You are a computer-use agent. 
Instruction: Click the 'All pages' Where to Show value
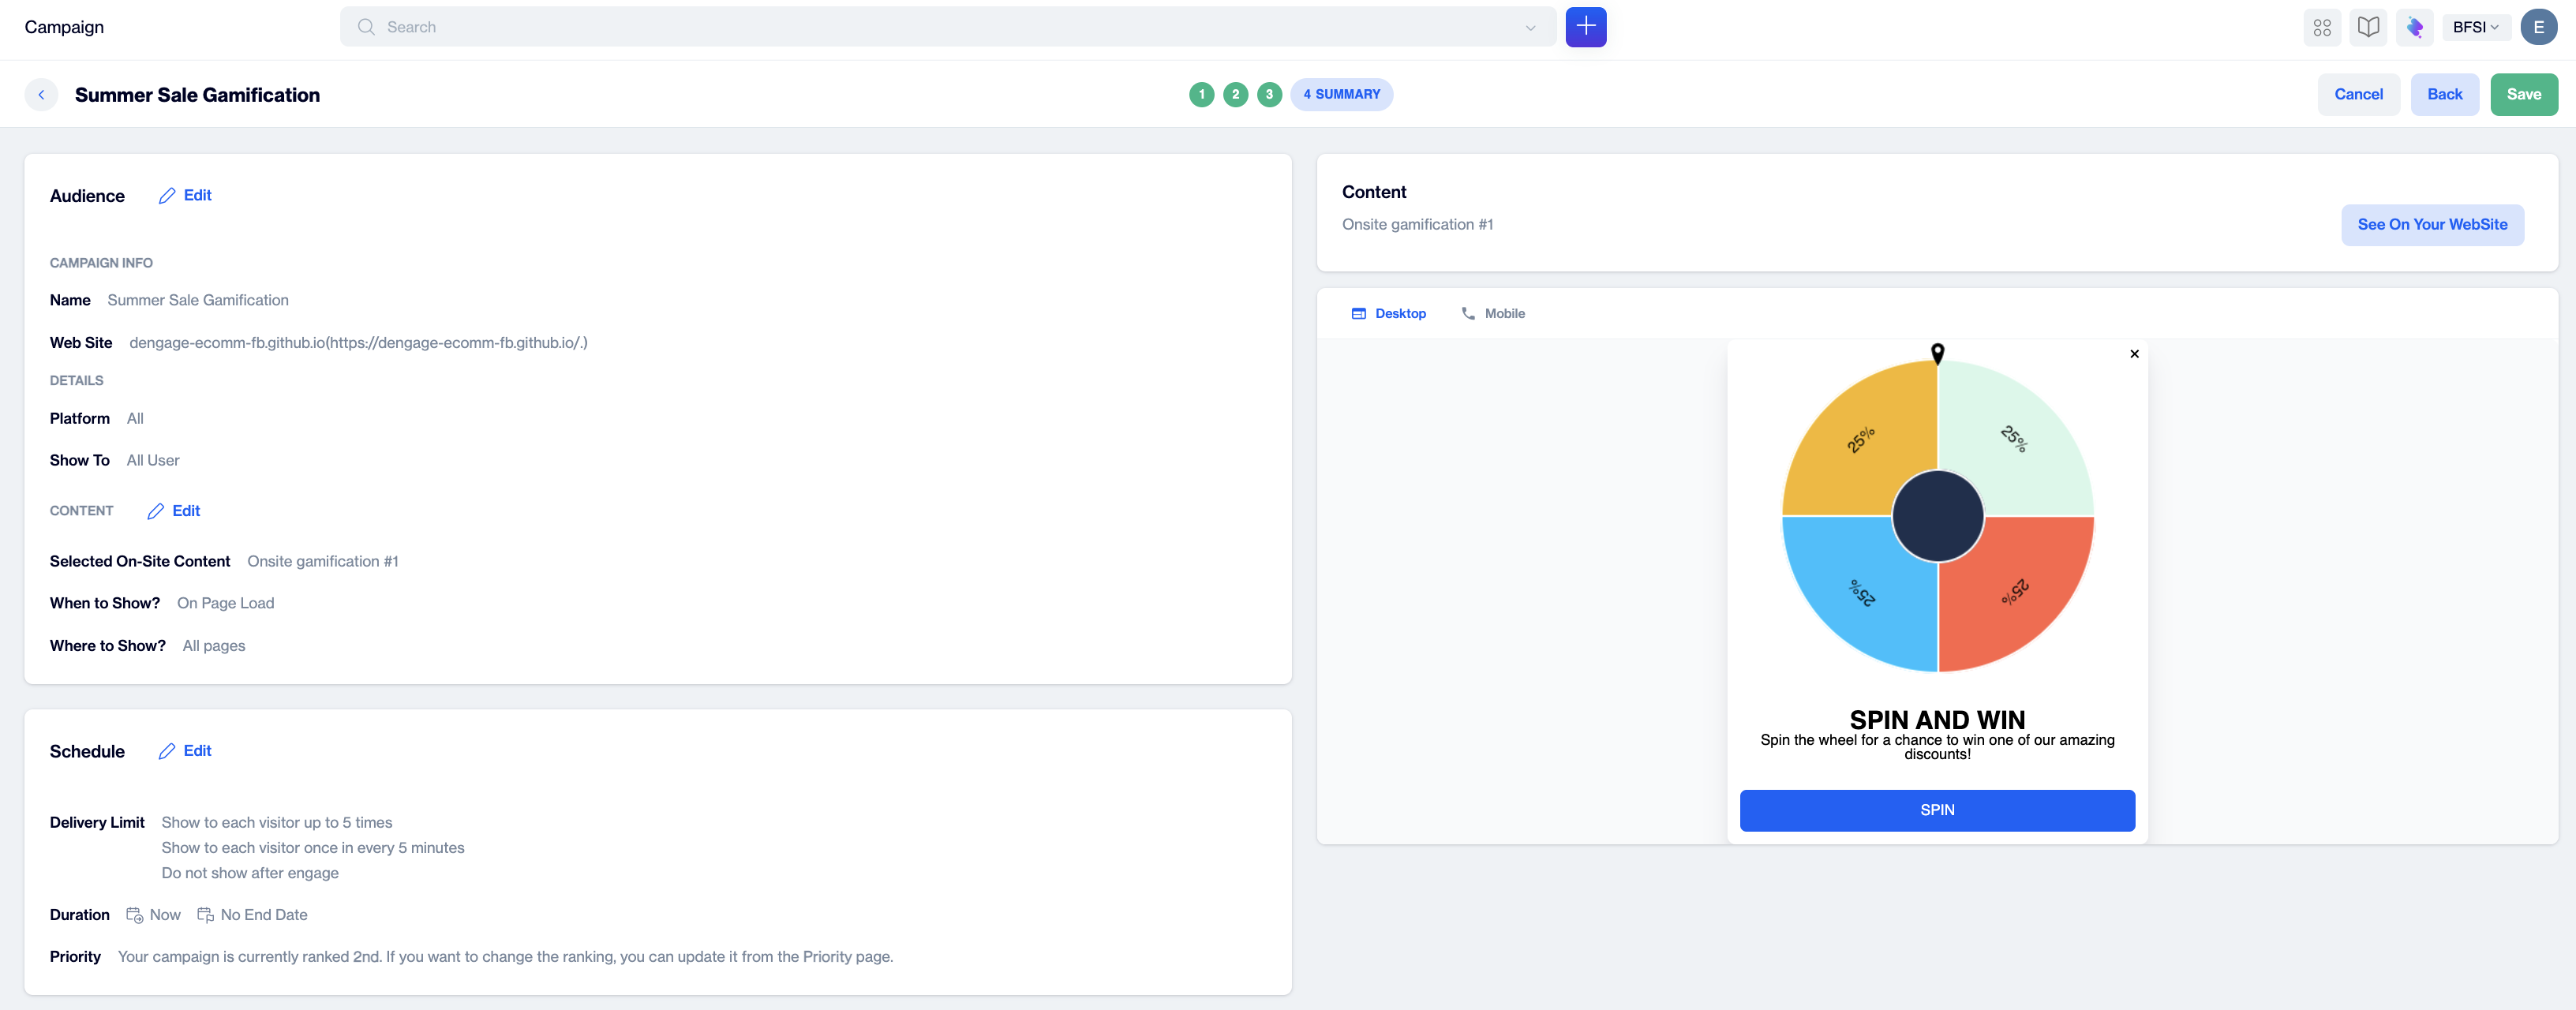click(x=214, y=646)
